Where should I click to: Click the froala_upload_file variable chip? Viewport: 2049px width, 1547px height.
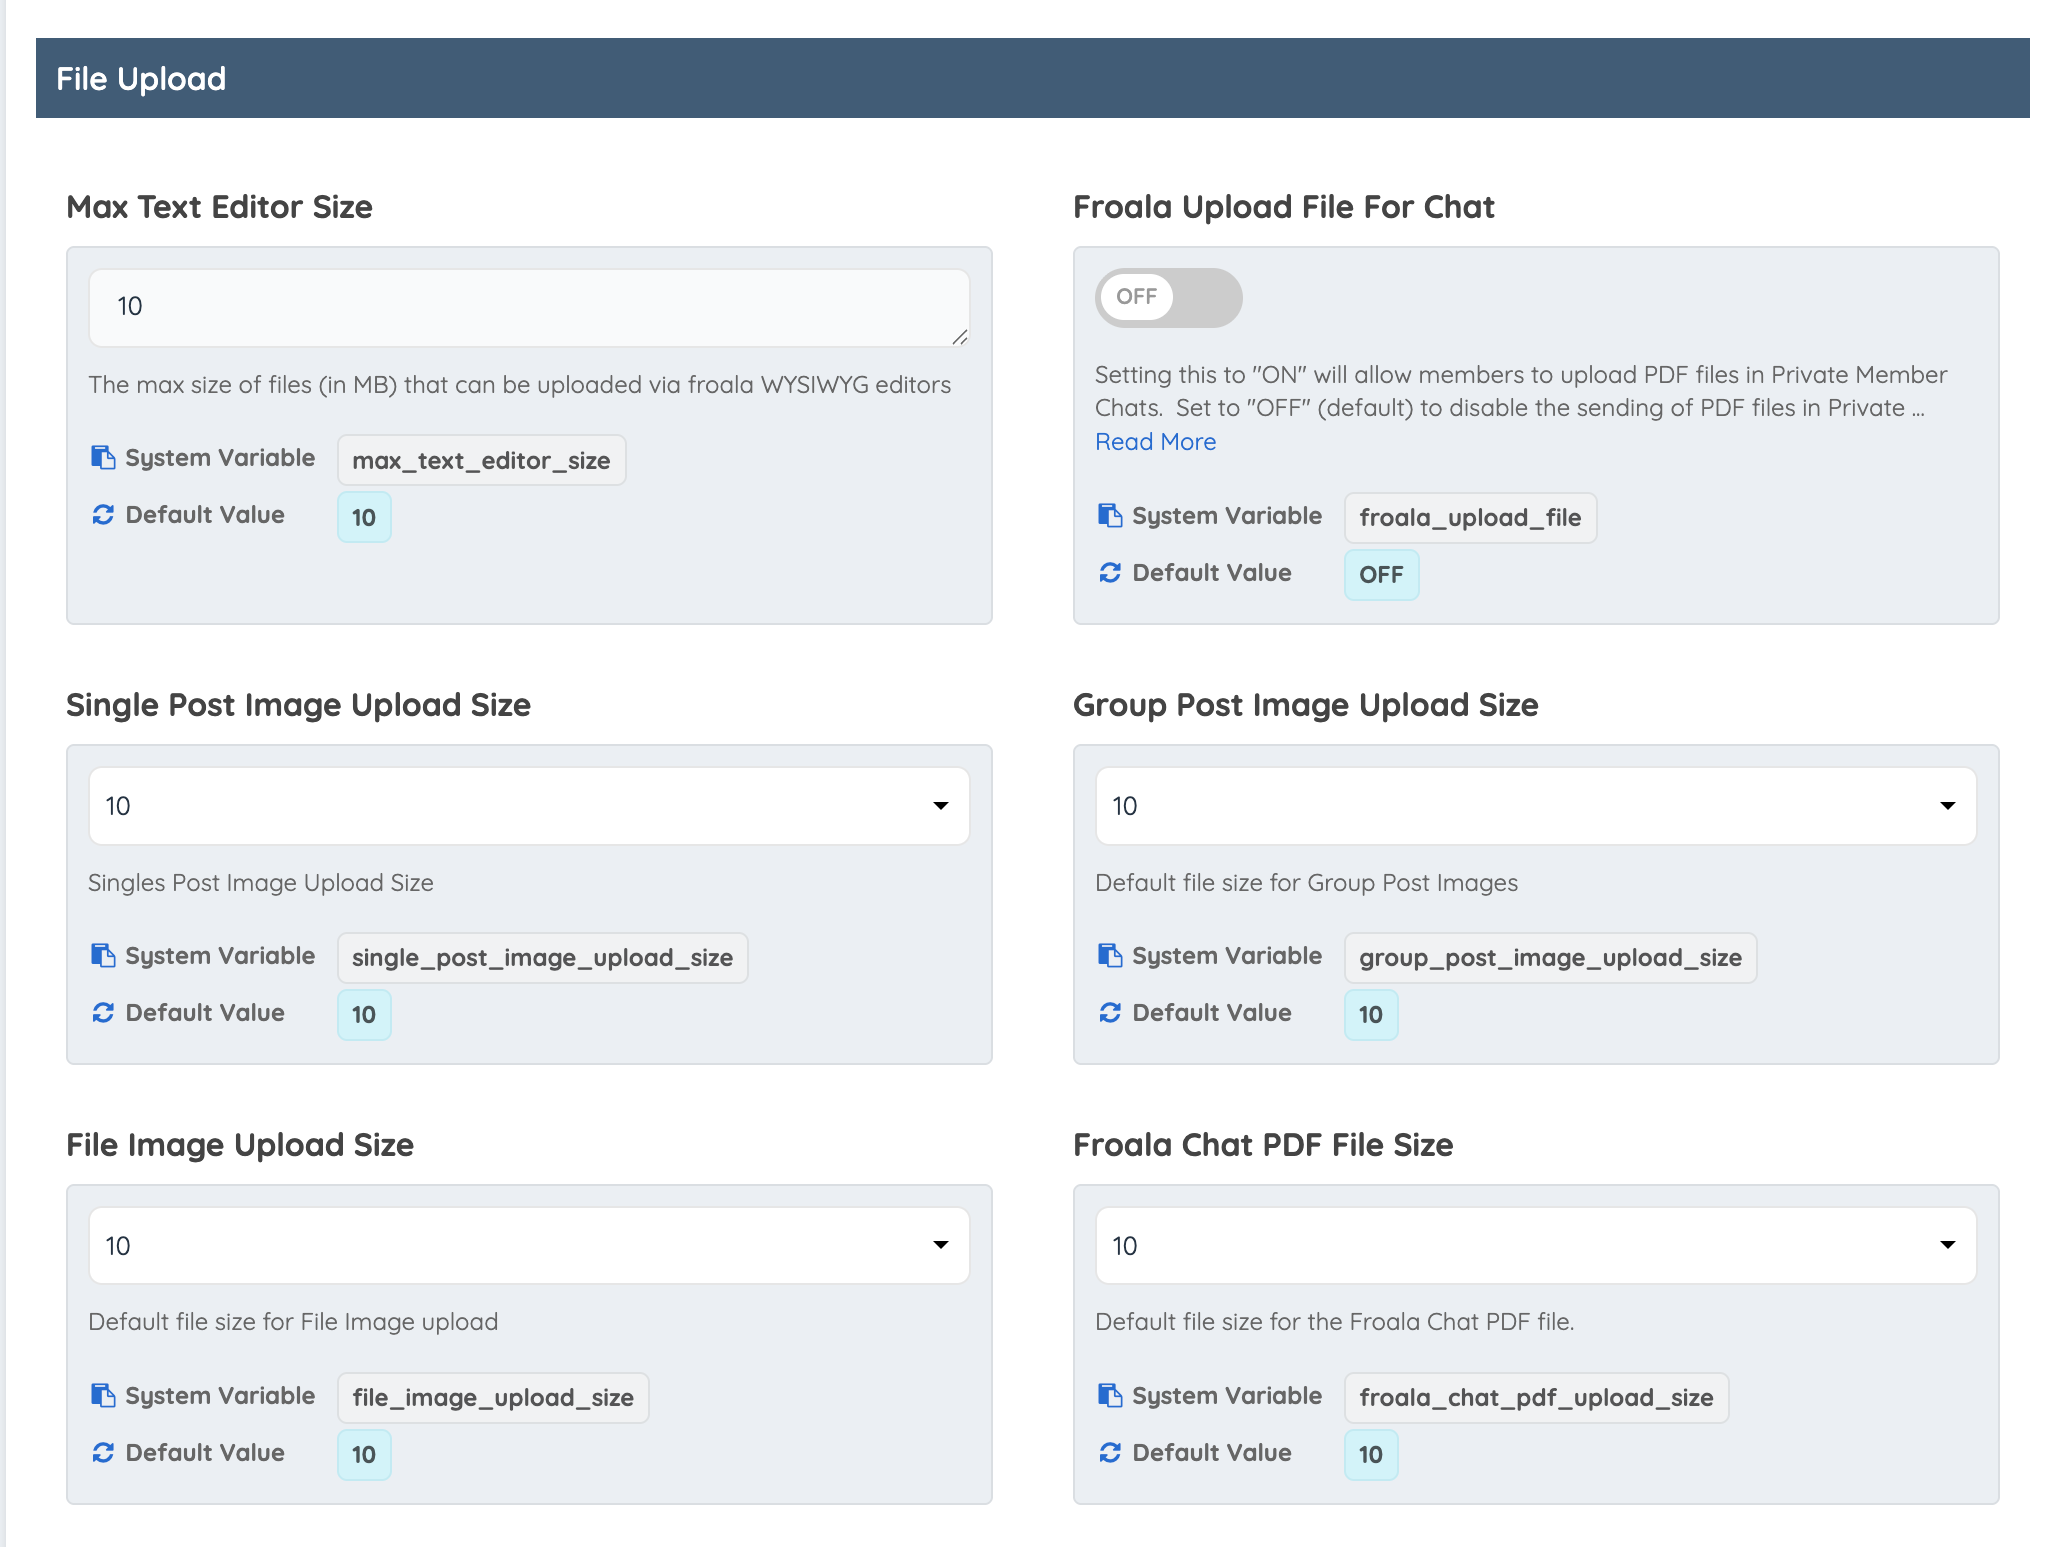click(1470, 518)
